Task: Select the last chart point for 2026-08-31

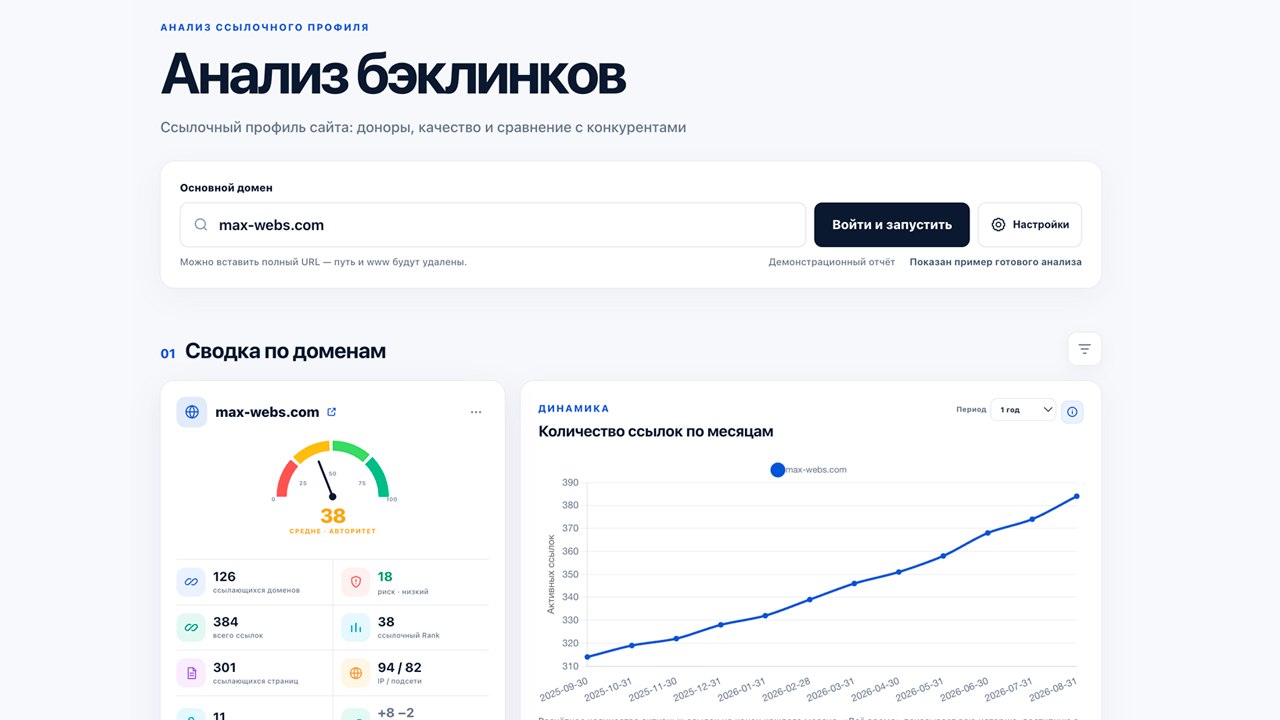Action: 1077,496
